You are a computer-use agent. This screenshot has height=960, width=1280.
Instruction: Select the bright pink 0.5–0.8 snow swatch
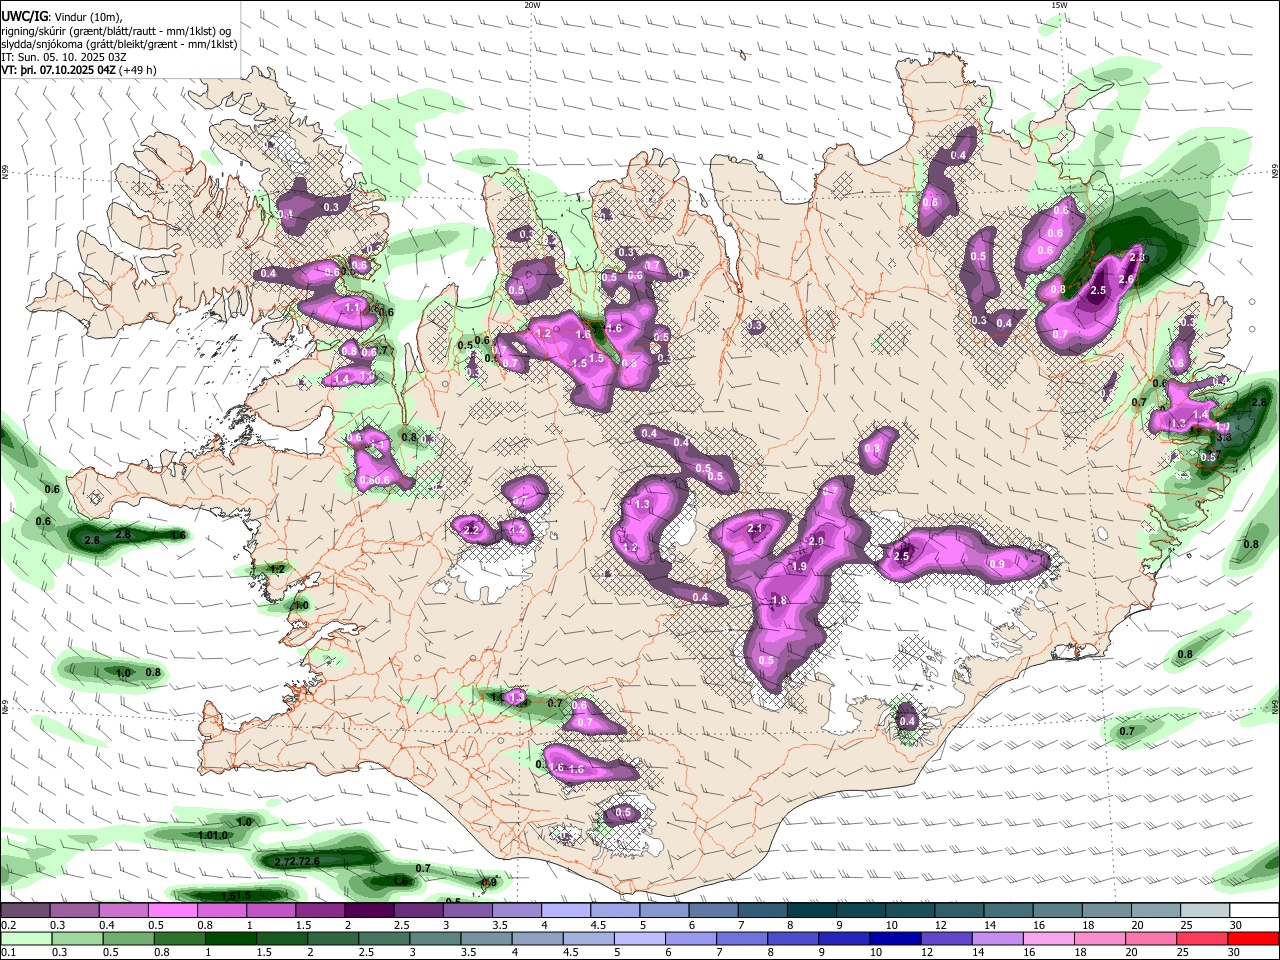coord(172,911)
